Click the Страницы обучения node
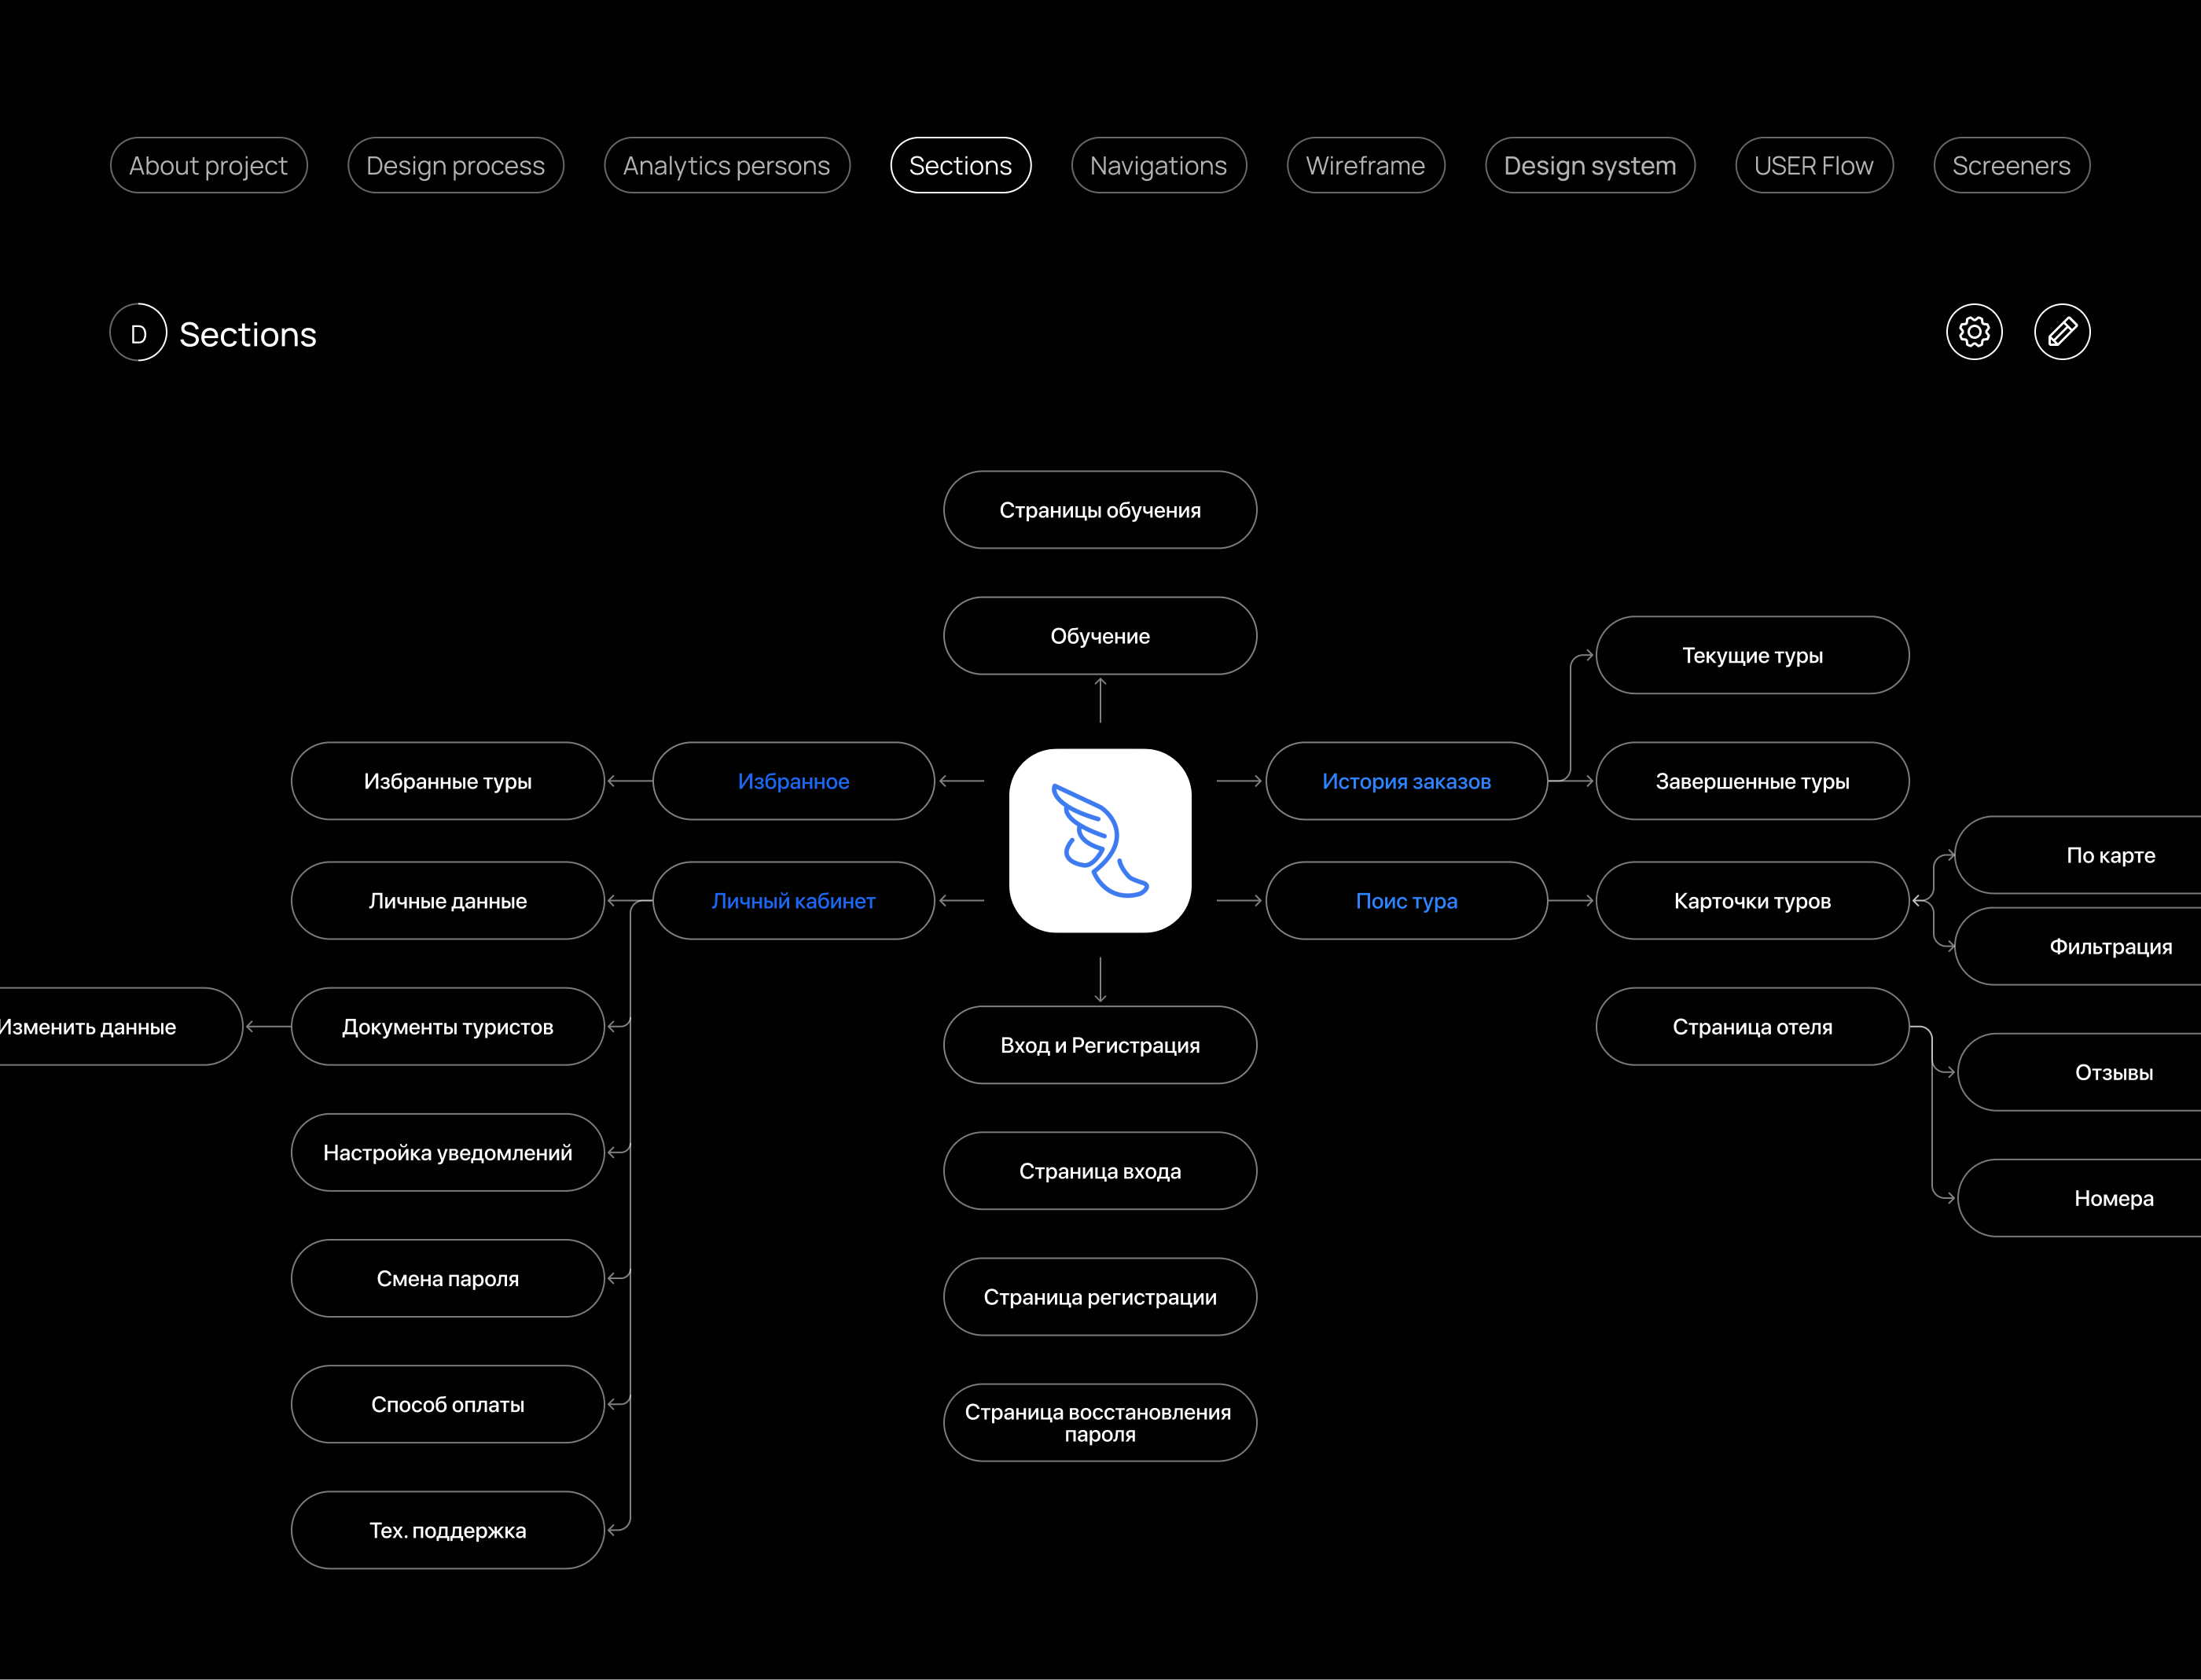Image resolution: width=2201 pixels, height=1680 pixels. point(1100,510)
